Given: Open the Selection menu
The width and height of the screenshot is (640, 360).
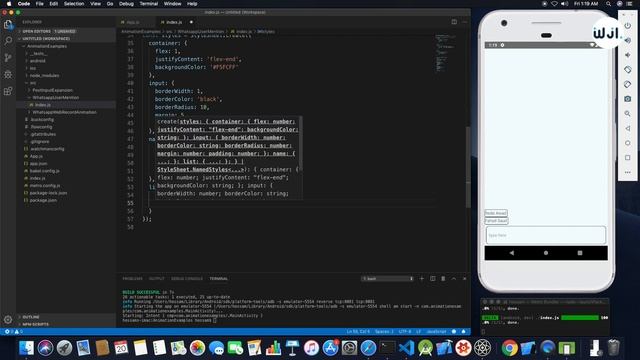Looking at the screenshot, I should [74, 4].
